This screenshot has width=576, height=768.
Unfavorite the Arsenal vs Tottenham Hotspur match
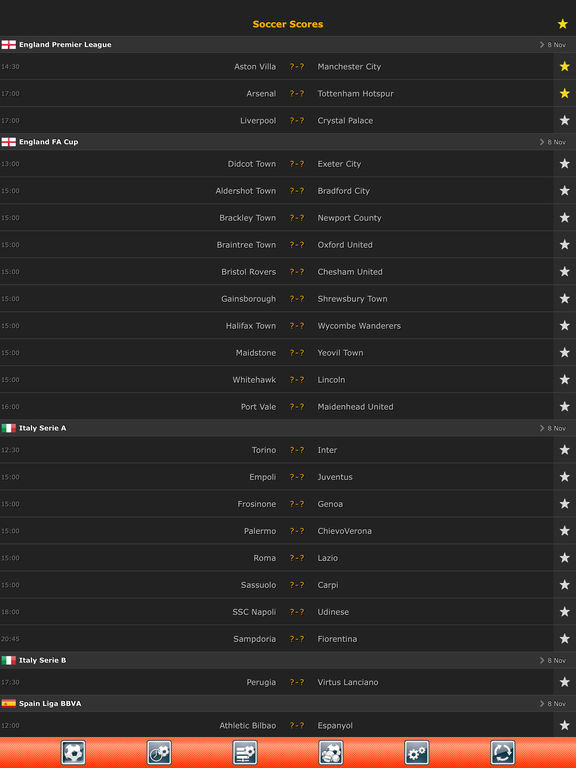coord(565,93)
